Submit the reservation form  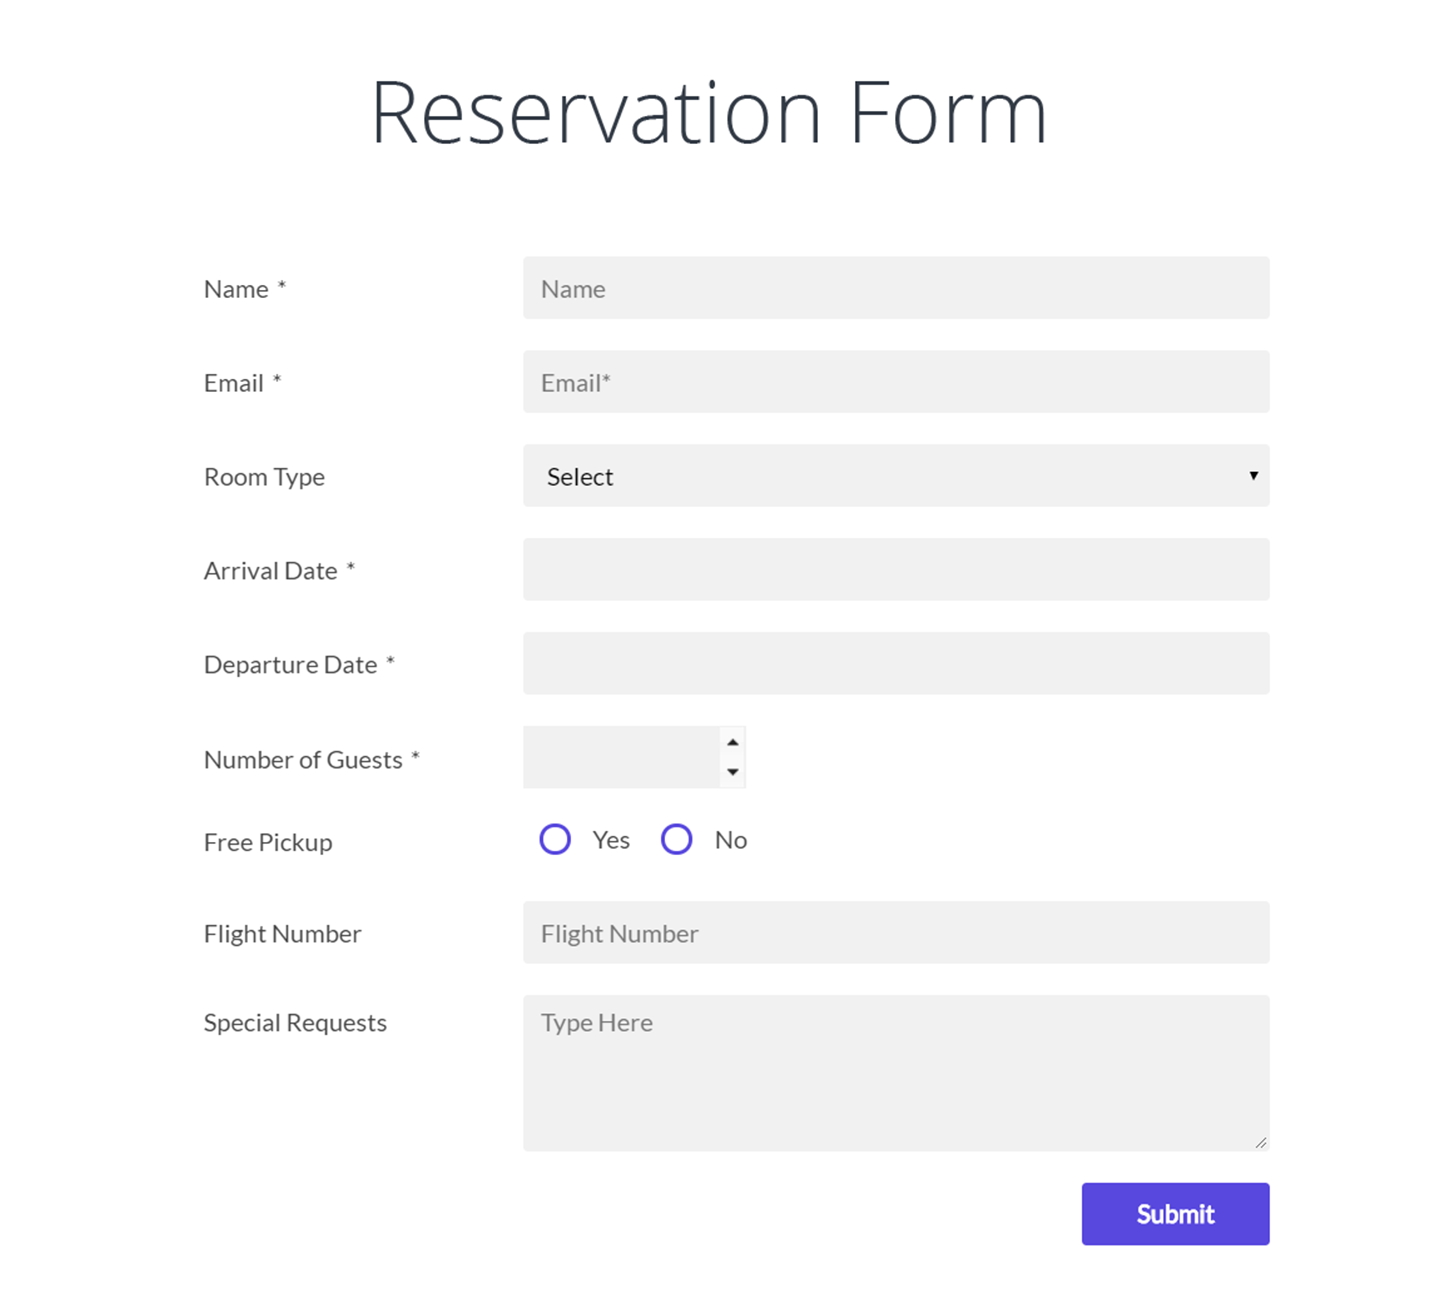pos(1175,1214)
